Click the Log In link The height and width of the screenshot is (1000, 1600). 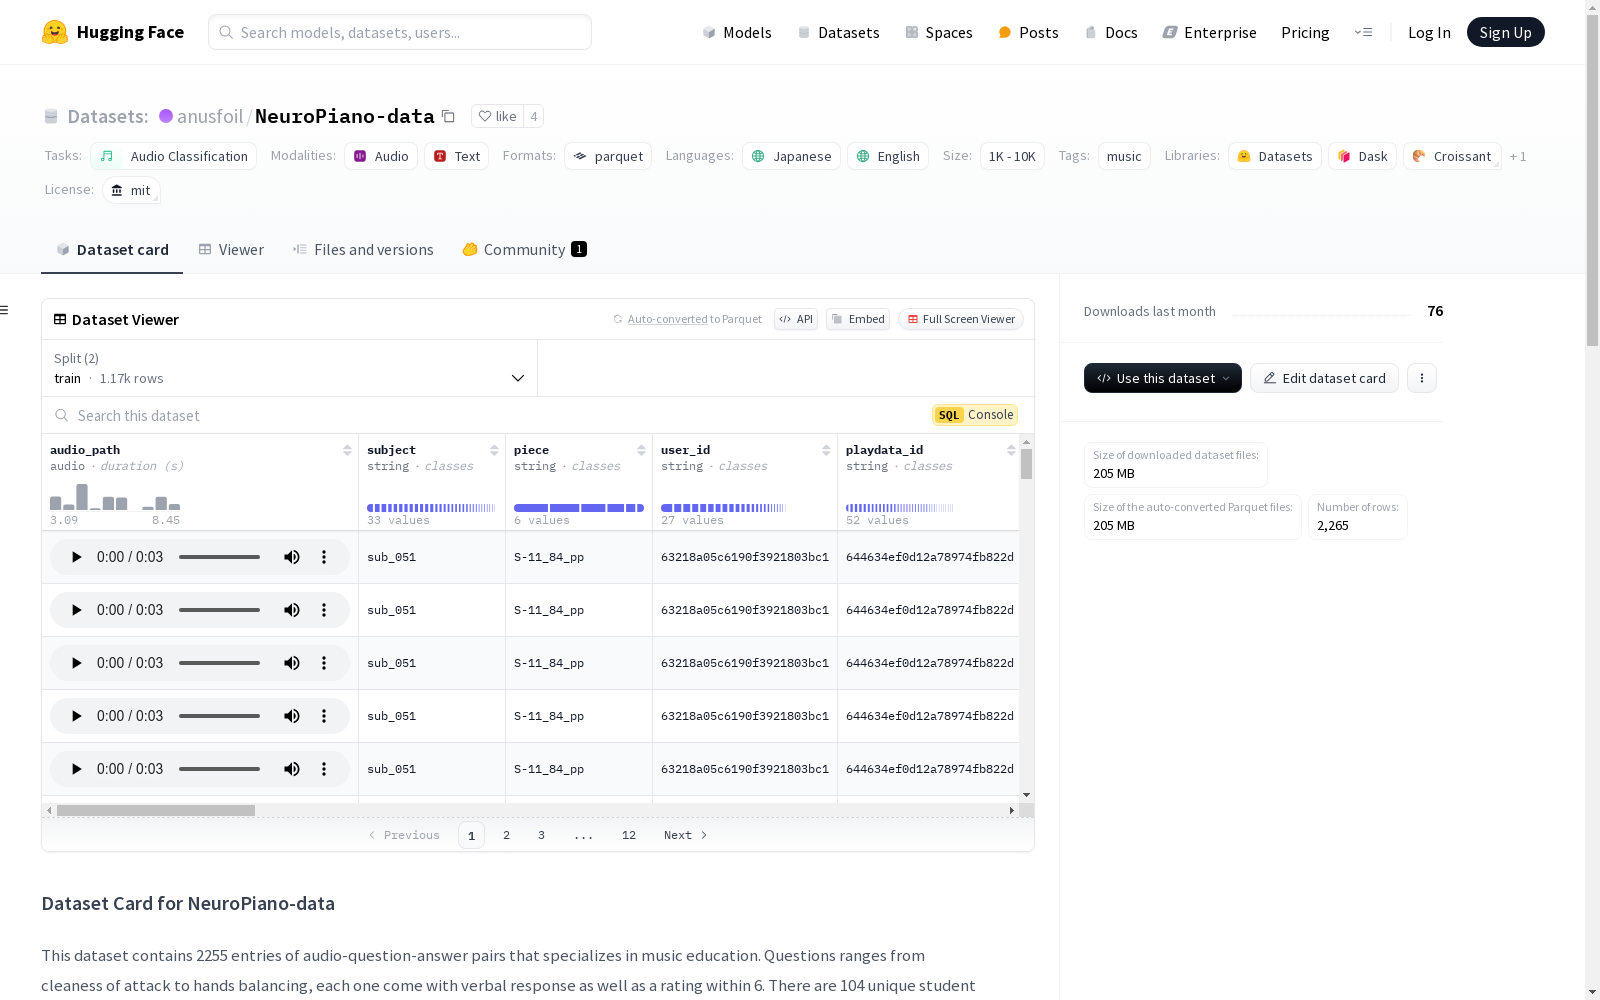pyautogui.click(x=1429, y=33)
